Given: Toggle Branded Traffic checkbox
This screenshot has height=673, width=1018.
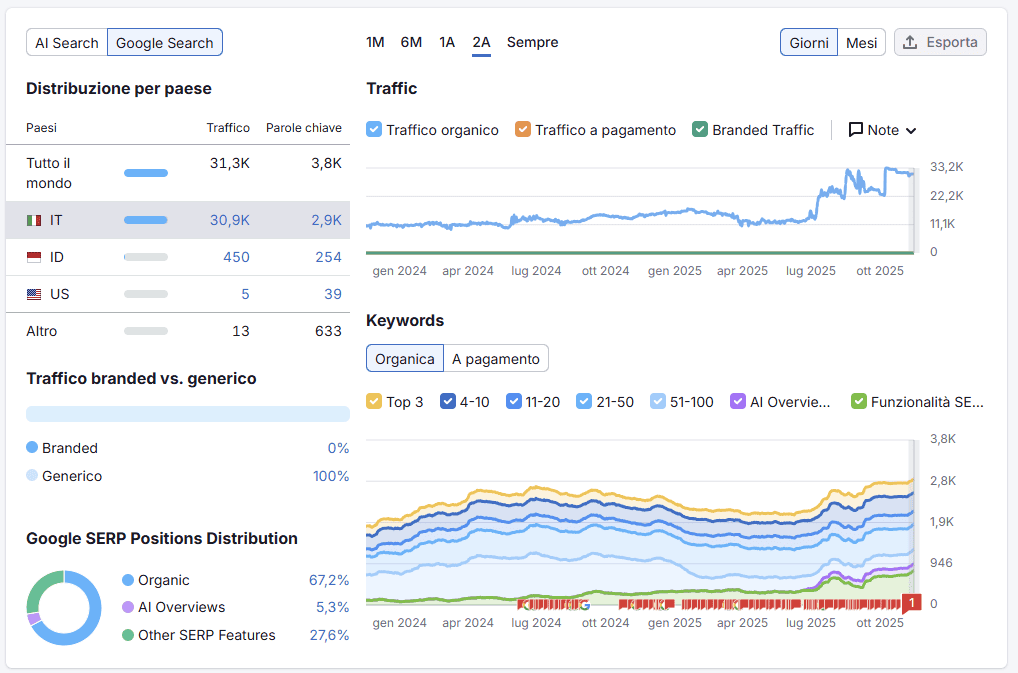Looking at the screenshot, I should 700,129.
